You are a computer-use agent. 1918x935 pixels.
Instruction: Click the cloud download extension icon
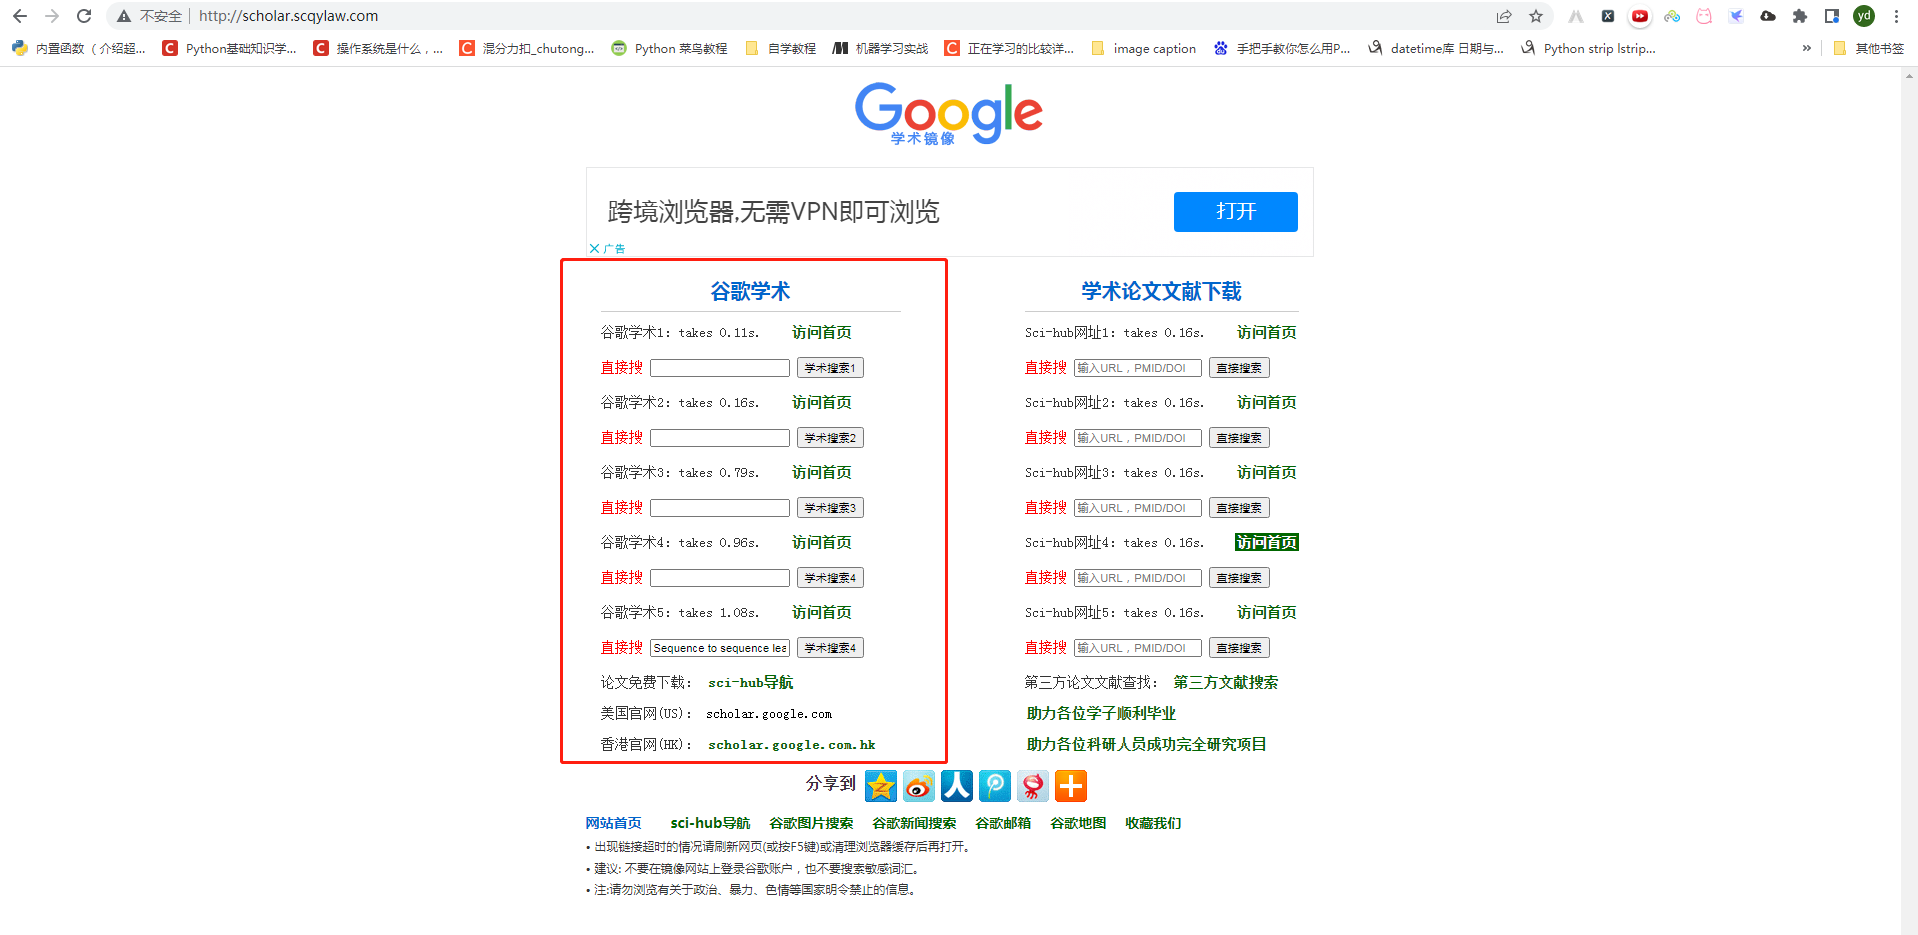(x=1768, y=16)
